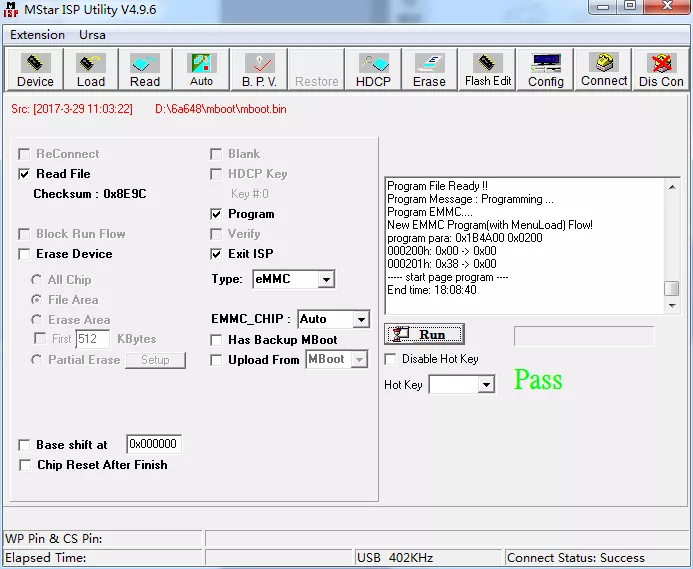Select the Erase toolbar icon
693x569 pixels.
pos(429,70)
